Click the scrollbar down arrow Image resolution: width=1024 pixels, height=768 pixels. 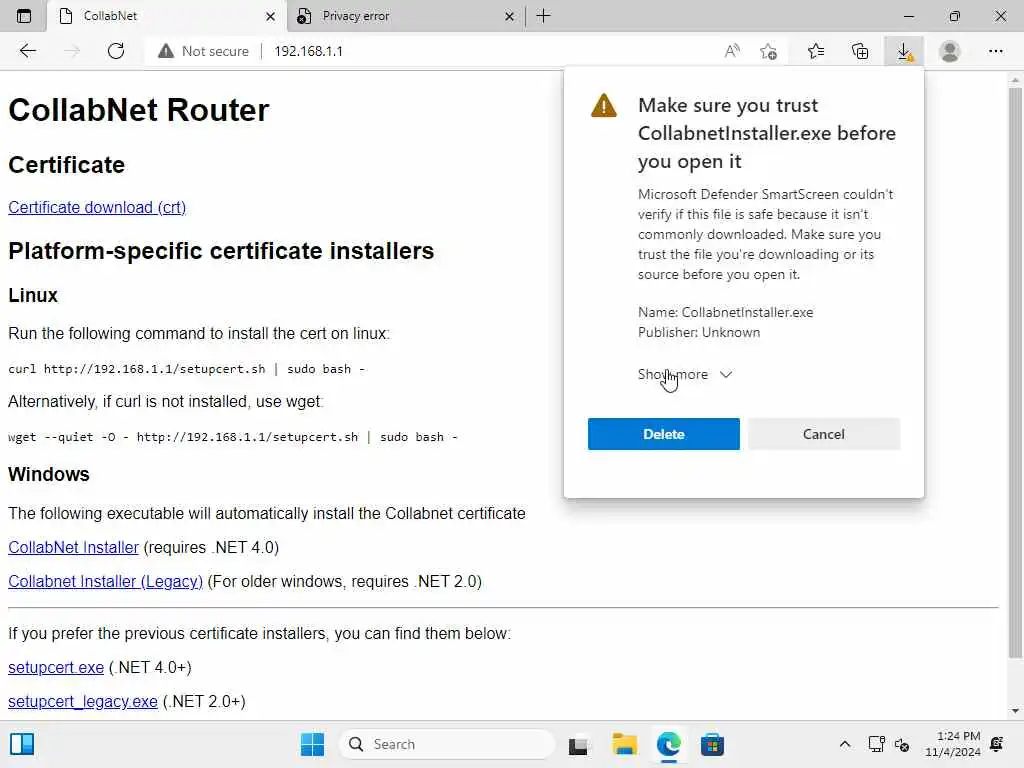click(1014, 711)
